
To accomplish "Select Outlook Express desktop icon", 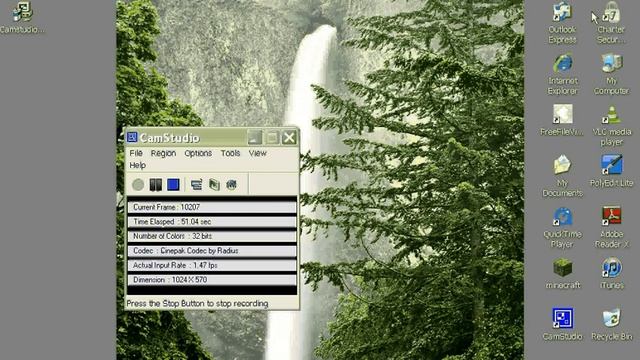I will pyautogui.click(x=562, y=22).
